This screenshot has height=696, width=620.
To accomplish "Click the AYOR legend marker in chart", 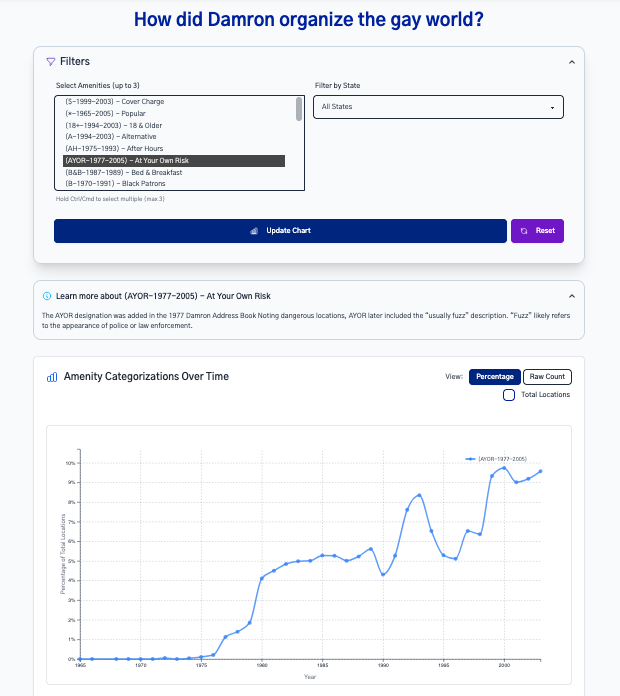I will coord(470,458).
